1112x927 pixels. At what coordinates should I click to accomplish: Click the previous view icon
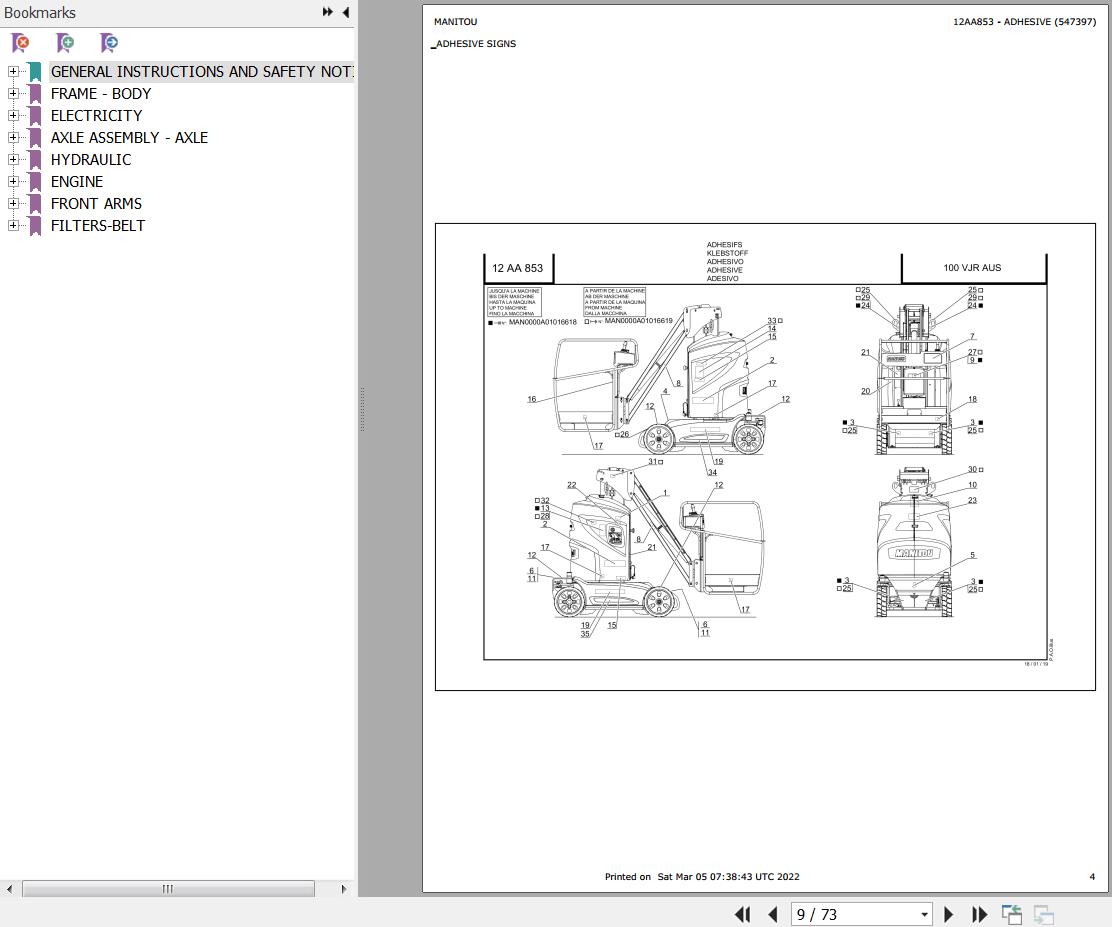pos(1011,914)
